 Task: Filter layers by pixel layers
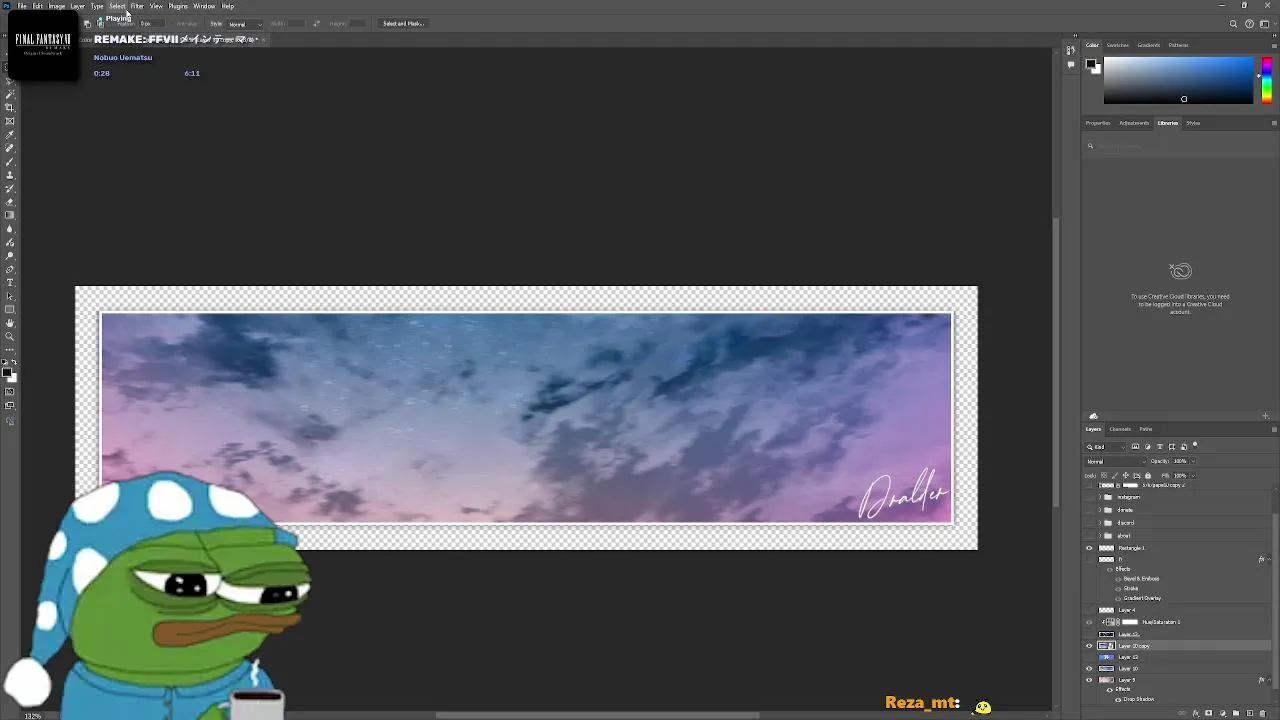coord(1135,447)
